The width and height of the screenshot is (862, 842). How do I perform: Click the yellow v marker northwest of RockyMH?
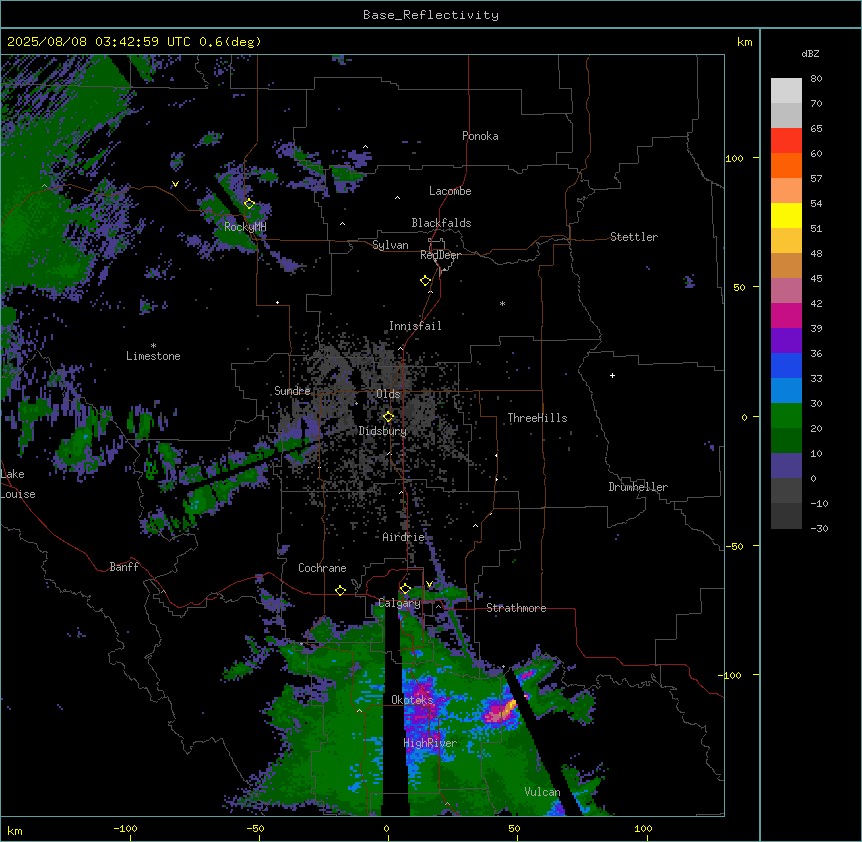[x=175, y=184]
